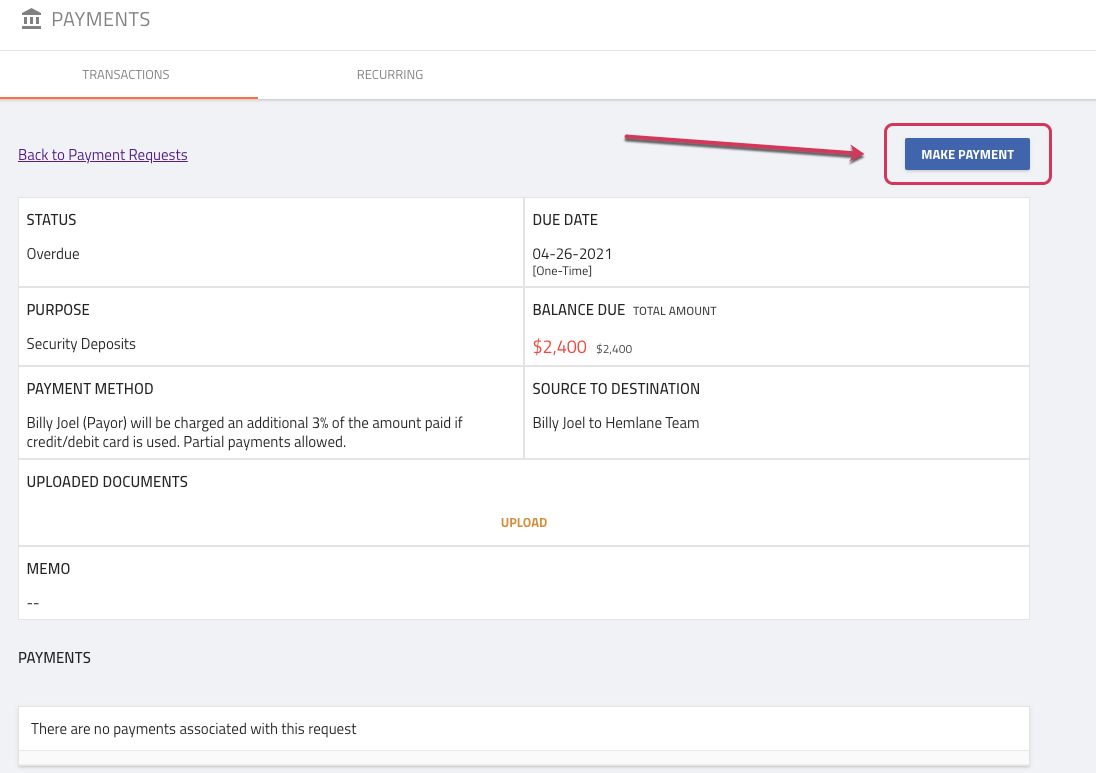Click the no payments associated message row

(194, 729)
